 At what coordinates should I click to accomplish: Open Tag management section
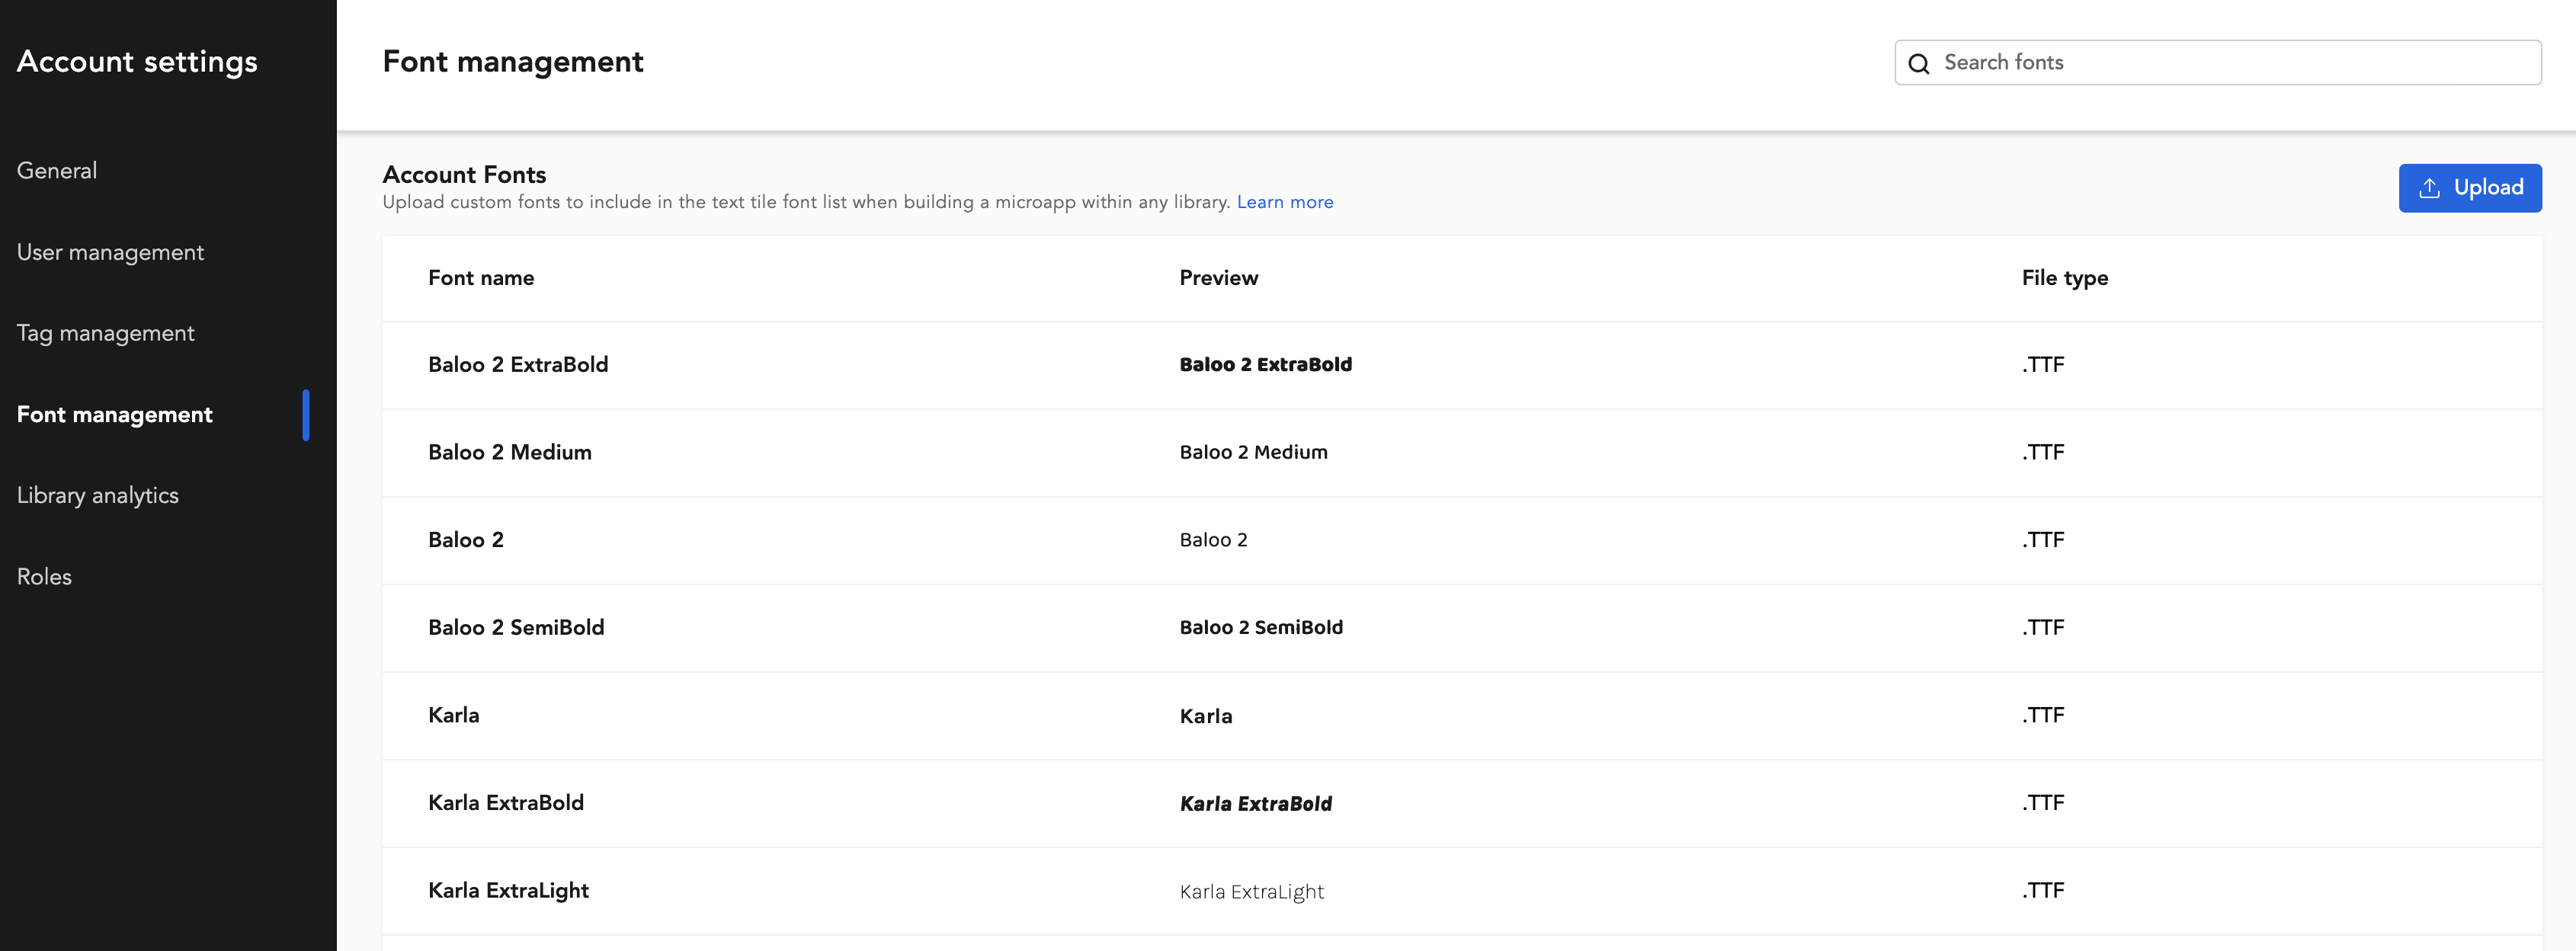click(105, 334)
